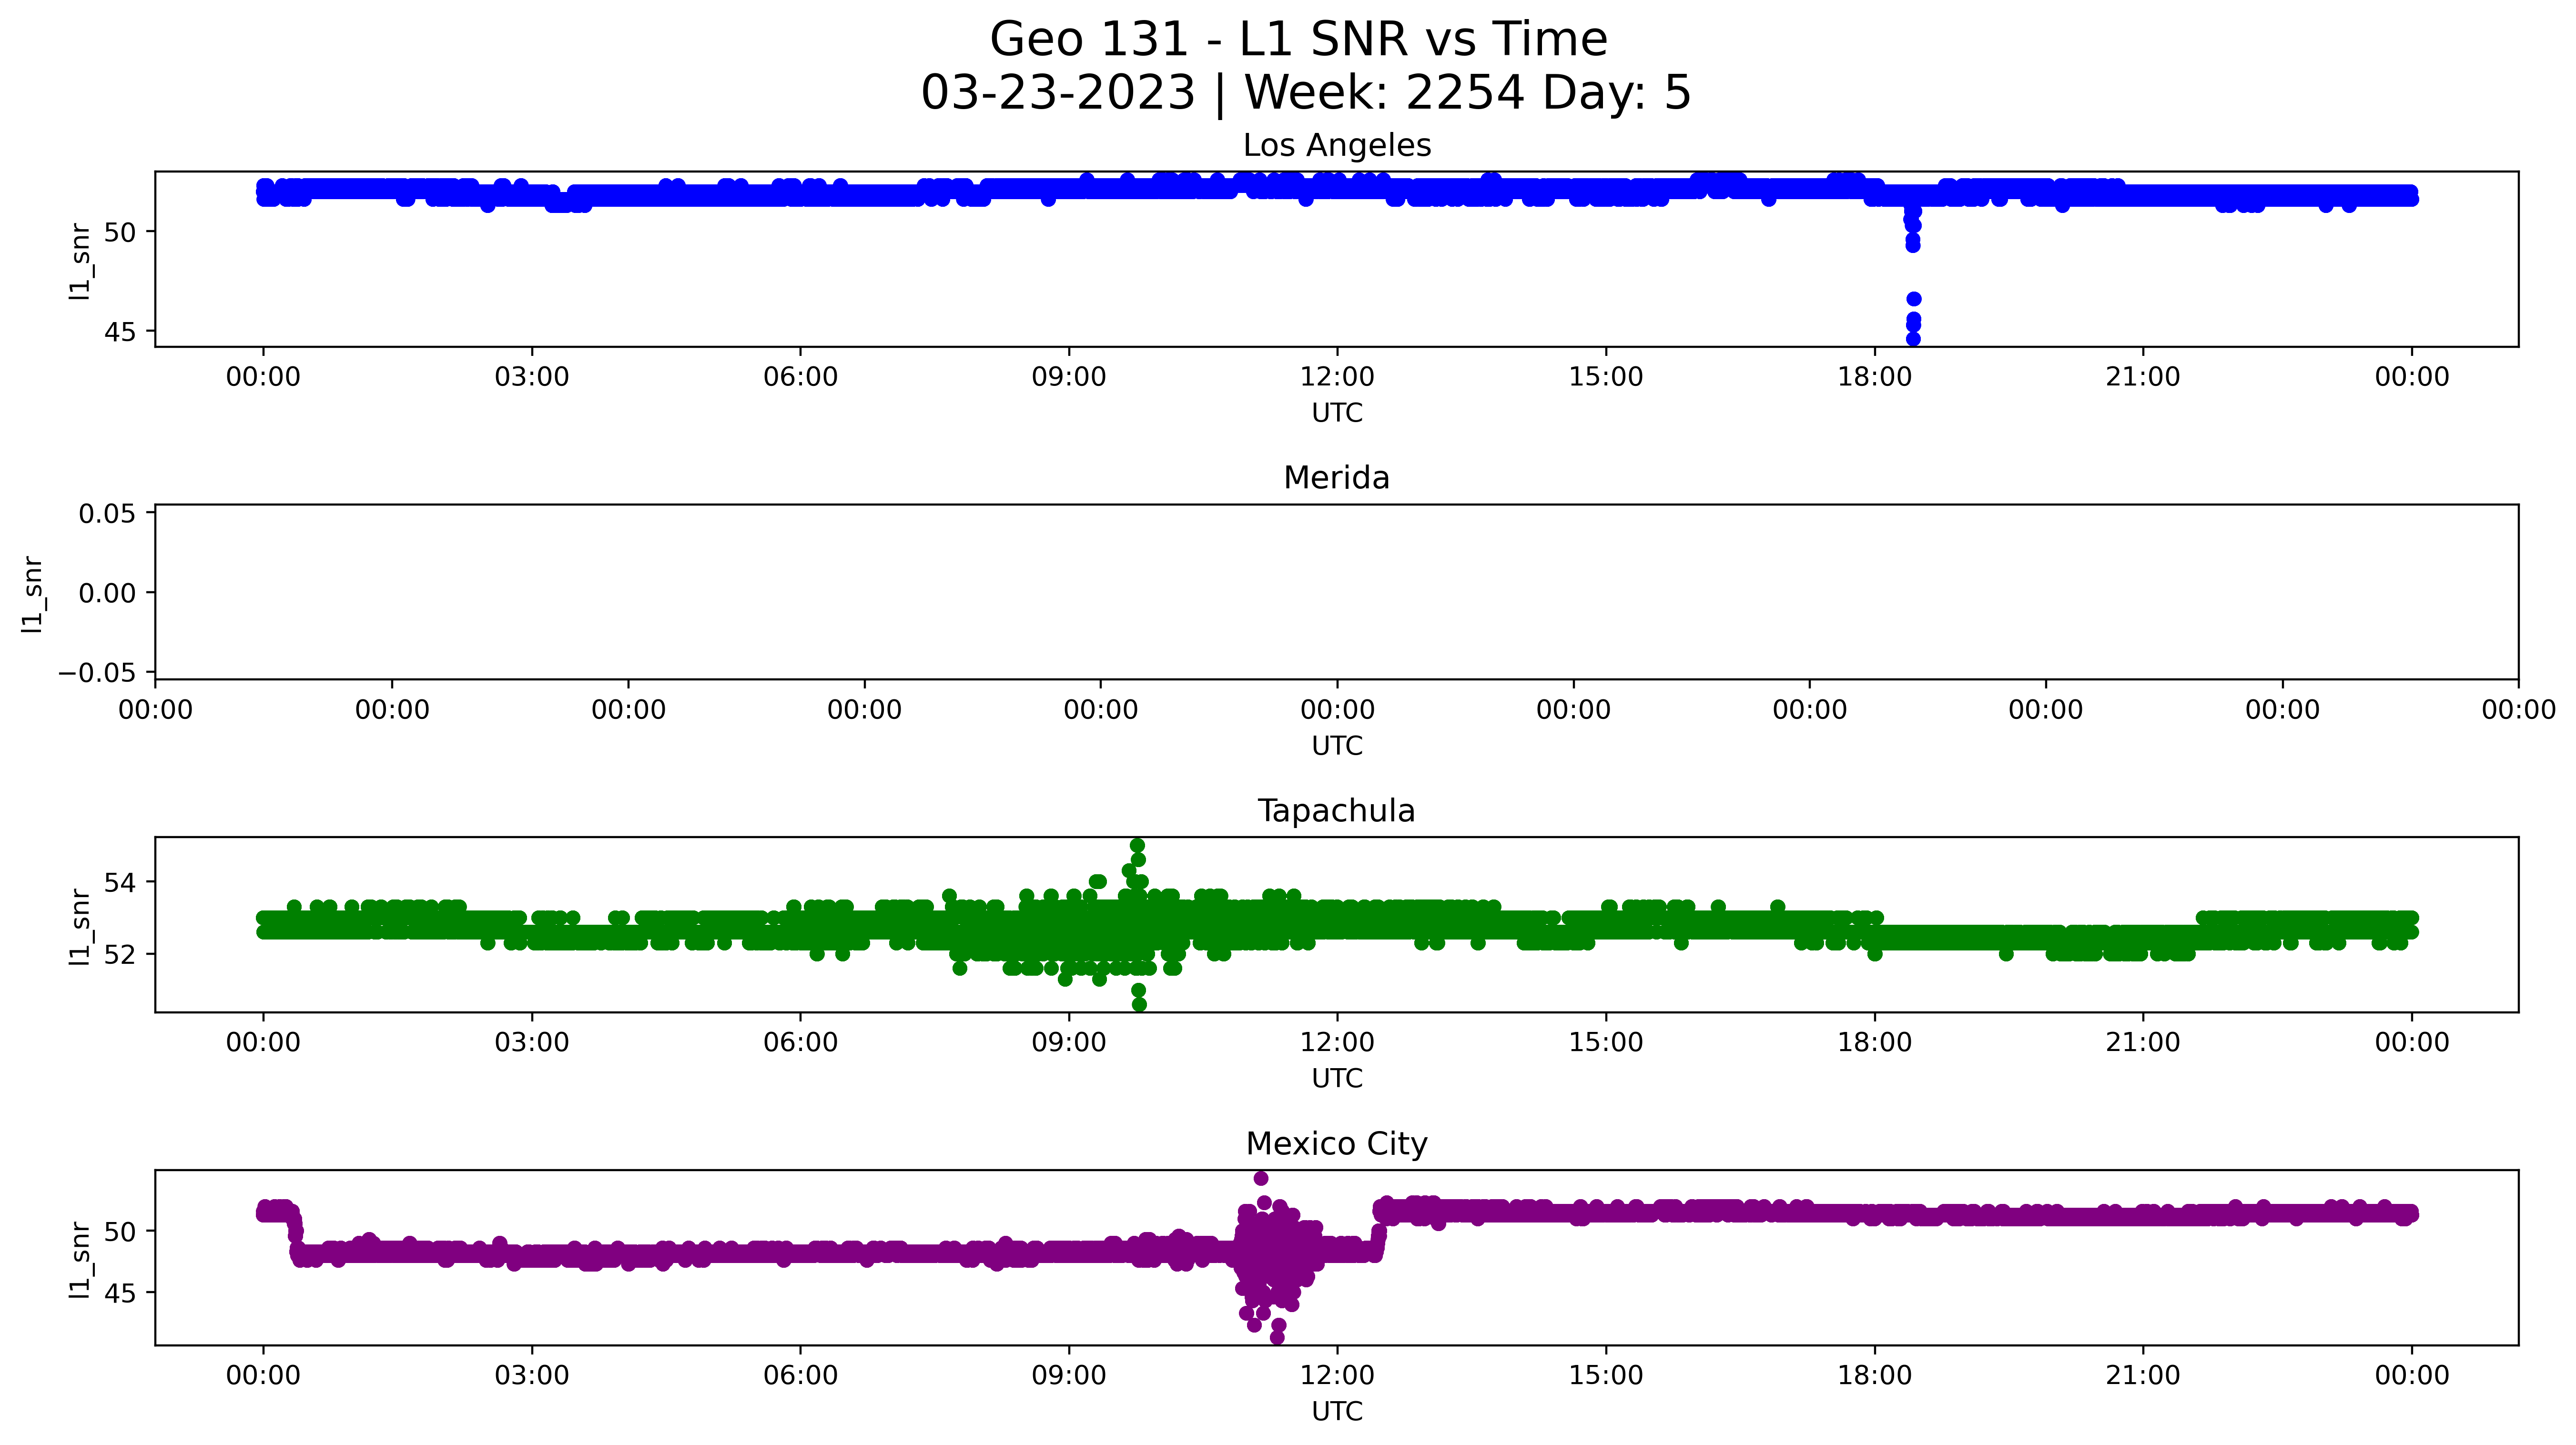The image size is (2576, 1445).
Task: Click the '12:00' tick under the Tapachula plot
Action: (1337, 1043)
